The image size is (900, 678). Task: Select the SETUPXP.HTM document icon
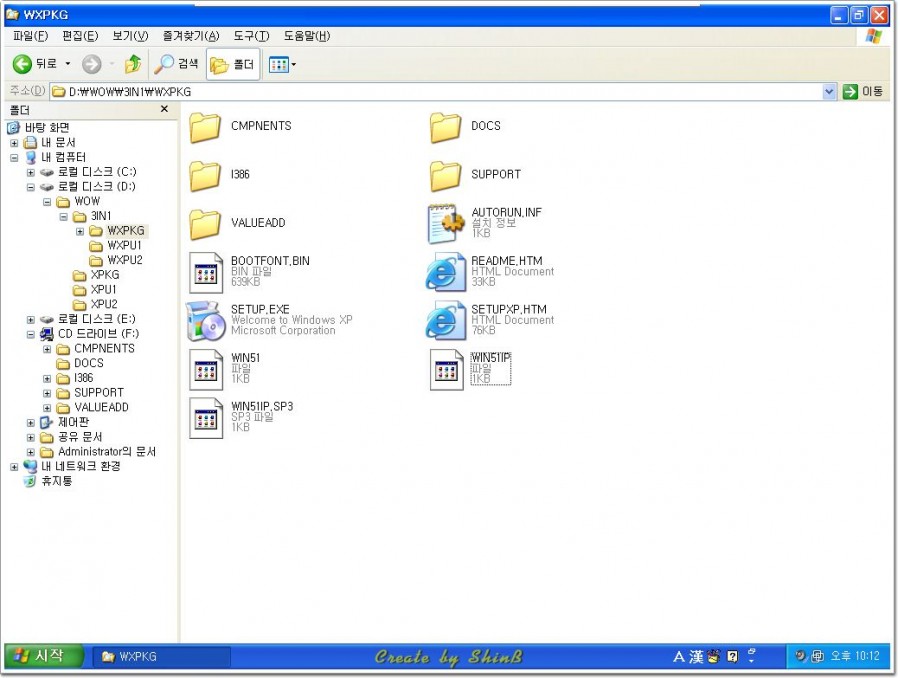(x=445, y=321)
